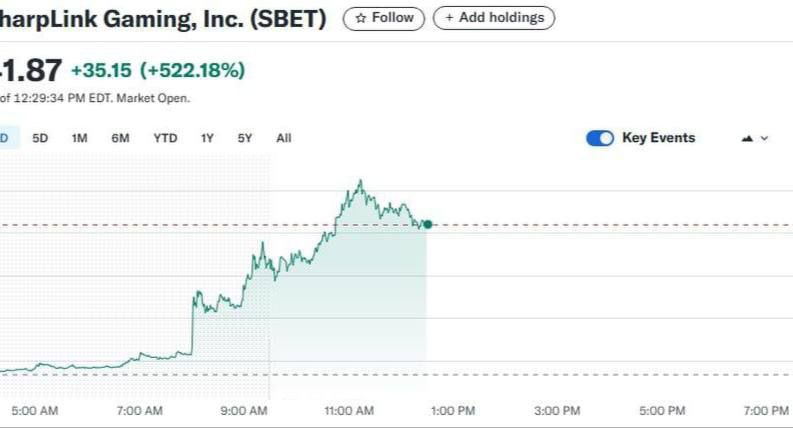Show the YTD chart range

coord(165,138)
